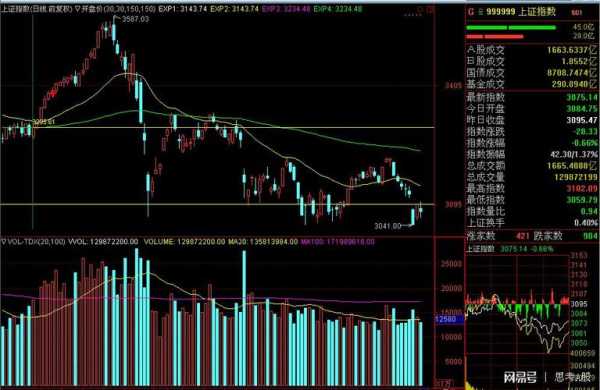Open the 999999 上证指数 stock title

[x=521, y=12]
